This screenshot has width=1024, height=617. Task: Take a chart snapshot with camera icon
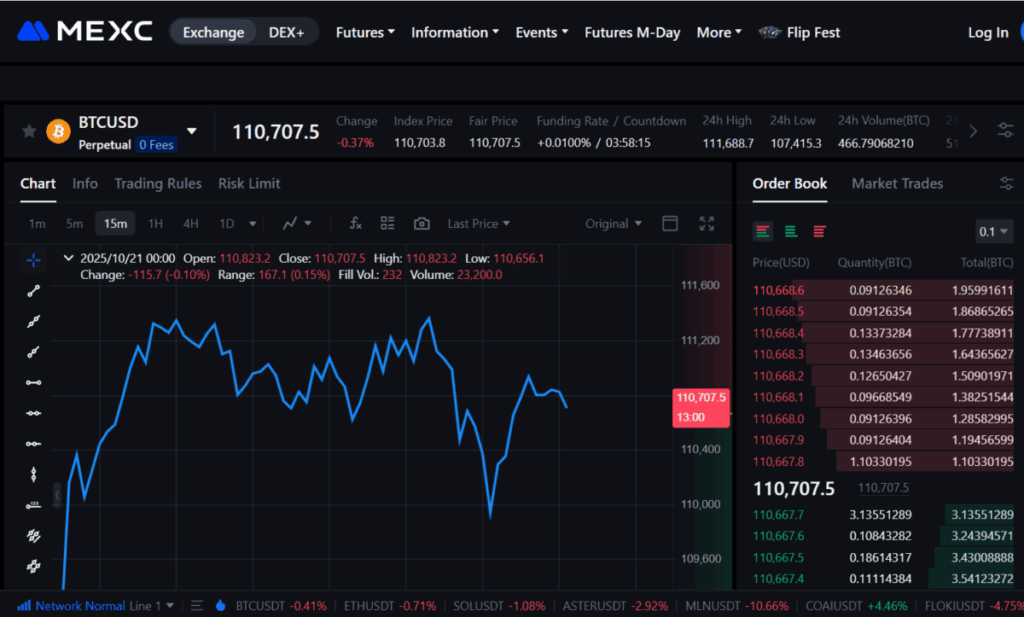[422, 223]
